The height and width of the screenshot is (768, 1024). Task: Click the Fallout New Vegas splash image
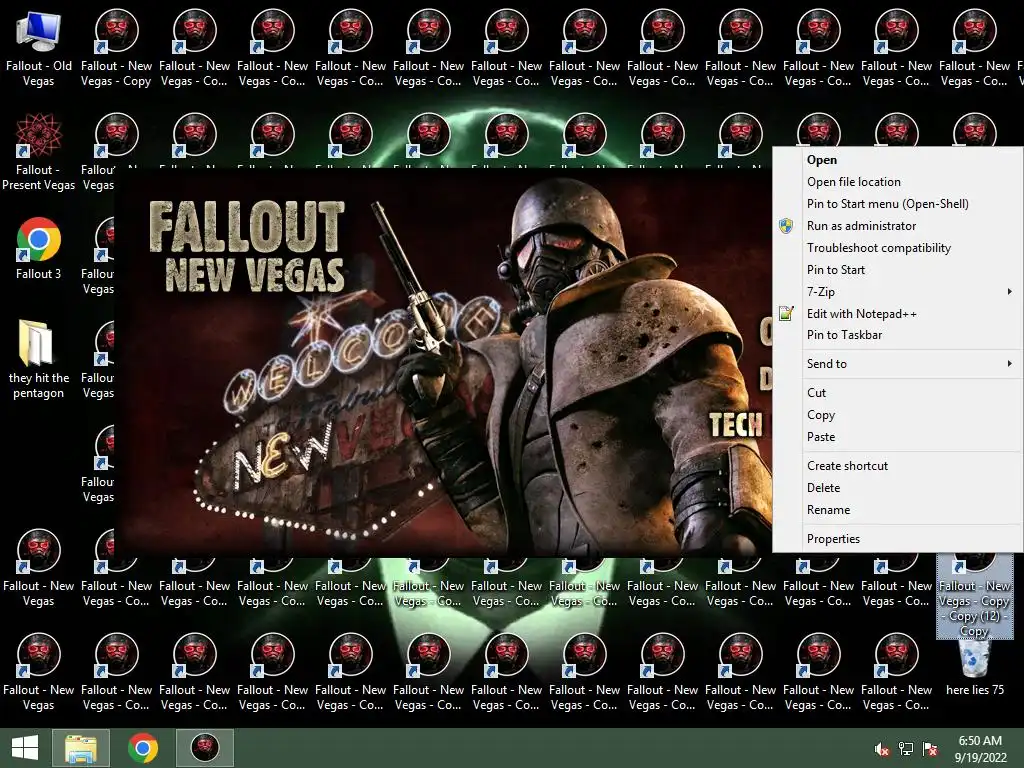point(443,362)
